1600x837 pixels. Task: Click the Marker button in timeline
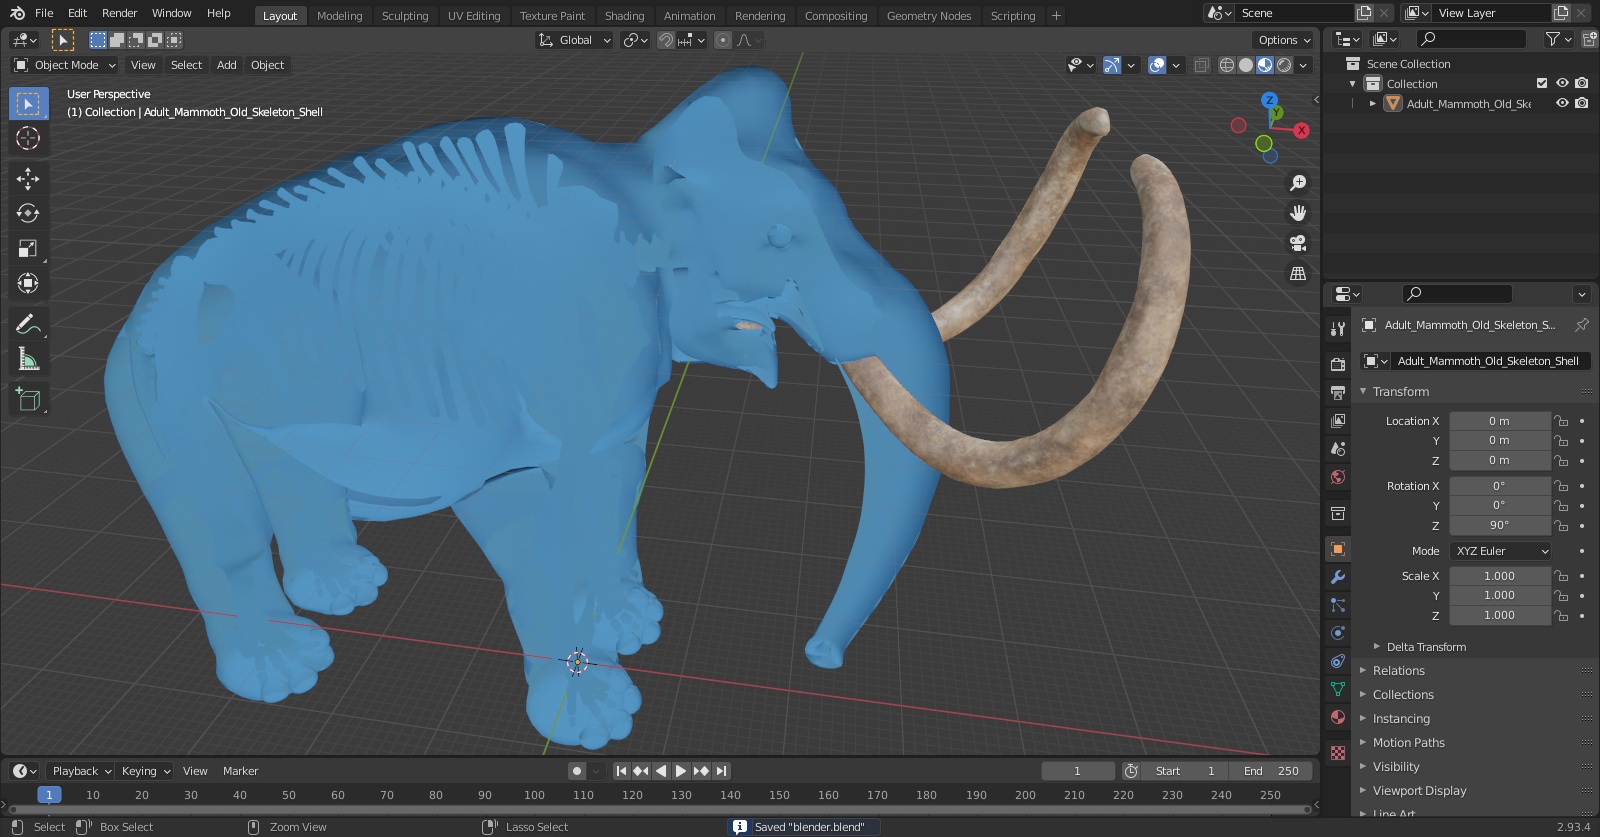click(240, 771)
